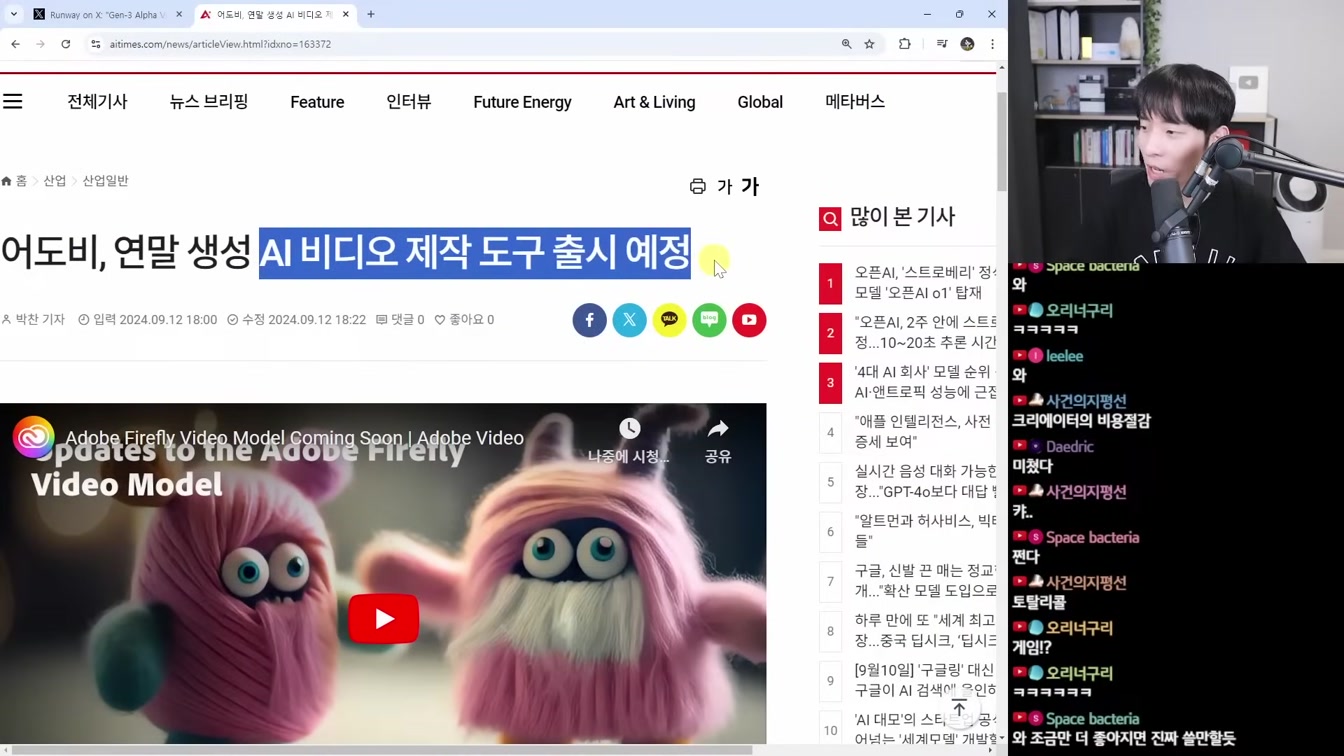Screen dimensions: 1344x756
Task: Open the hamburger menu icon
Action: pos(13,102)
